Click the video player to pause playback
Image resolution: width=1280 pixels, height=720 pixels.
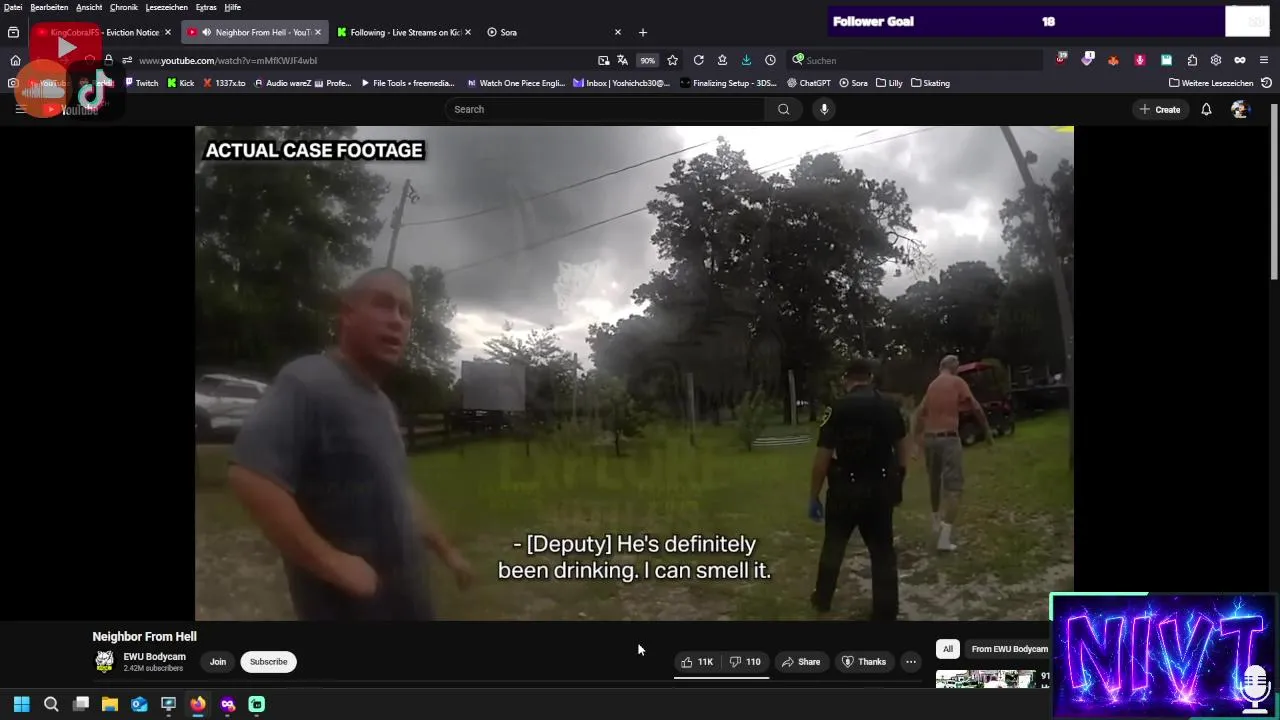[634, 373]
